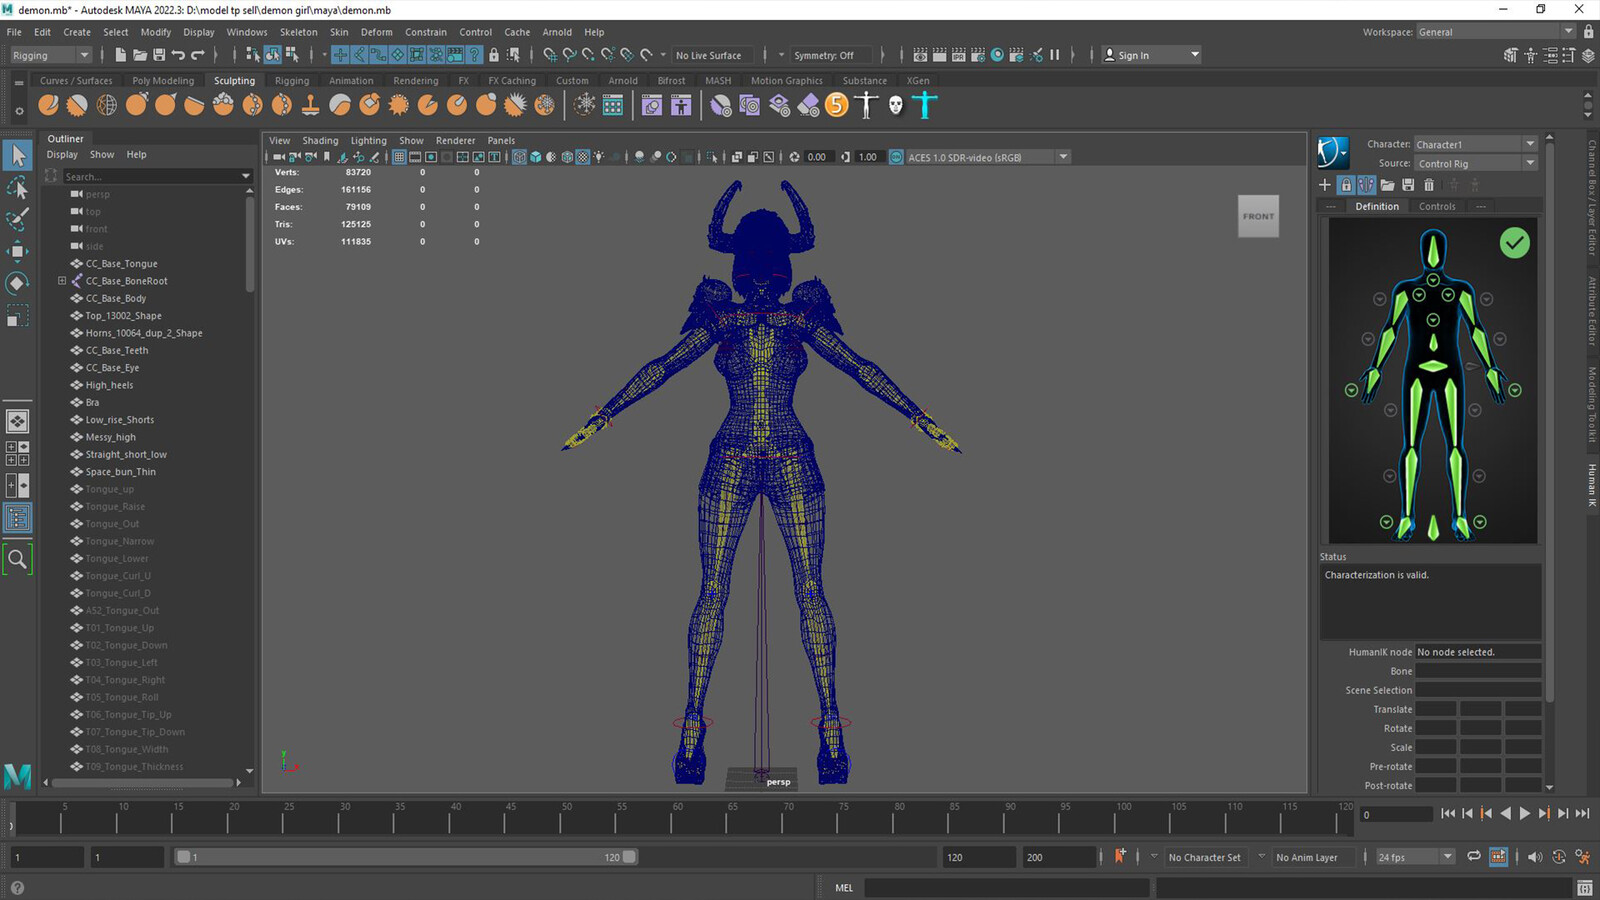Screen dimensions: 1600x900
Task: Select the Lasso selection tool
Action: coord(17,187)
